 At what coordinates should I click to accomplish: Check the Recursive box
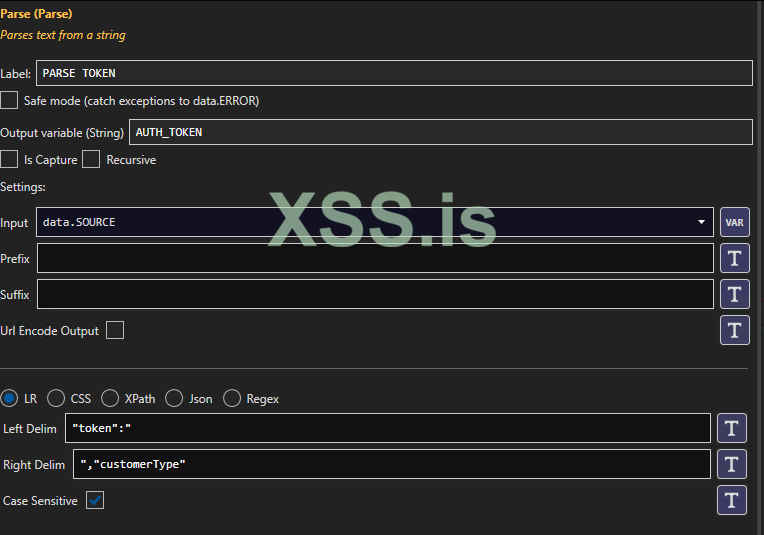click(x=91, y=159)
